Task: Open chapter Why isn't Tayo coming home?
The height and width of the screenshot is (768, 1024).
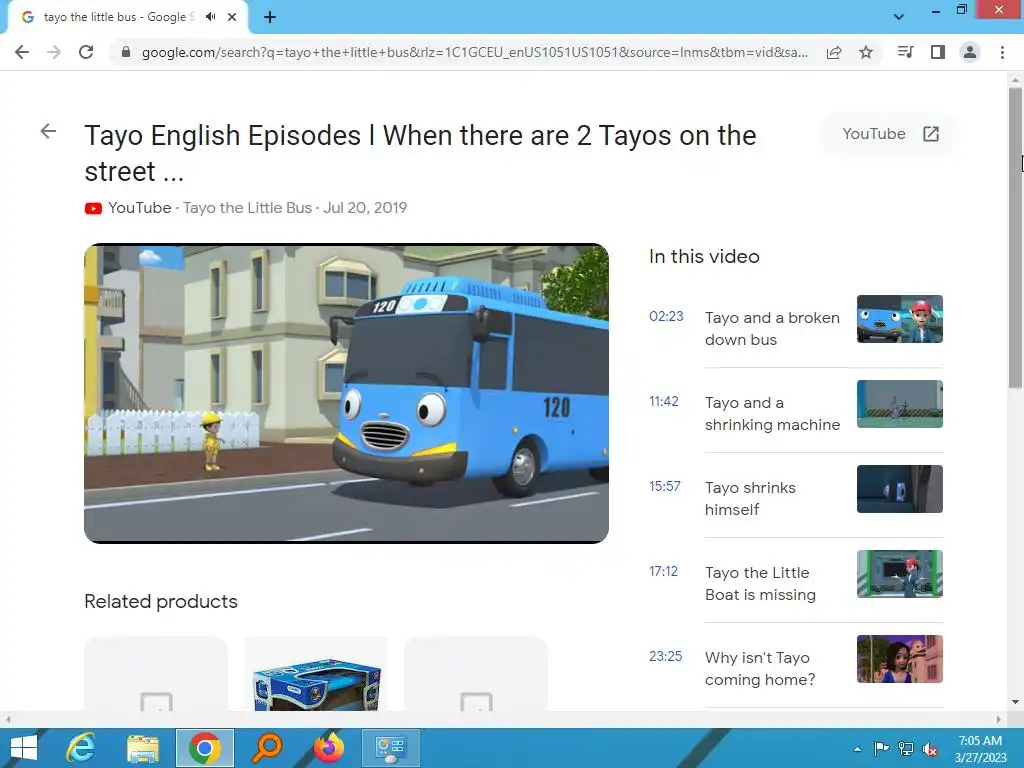Action: (760, 668)
